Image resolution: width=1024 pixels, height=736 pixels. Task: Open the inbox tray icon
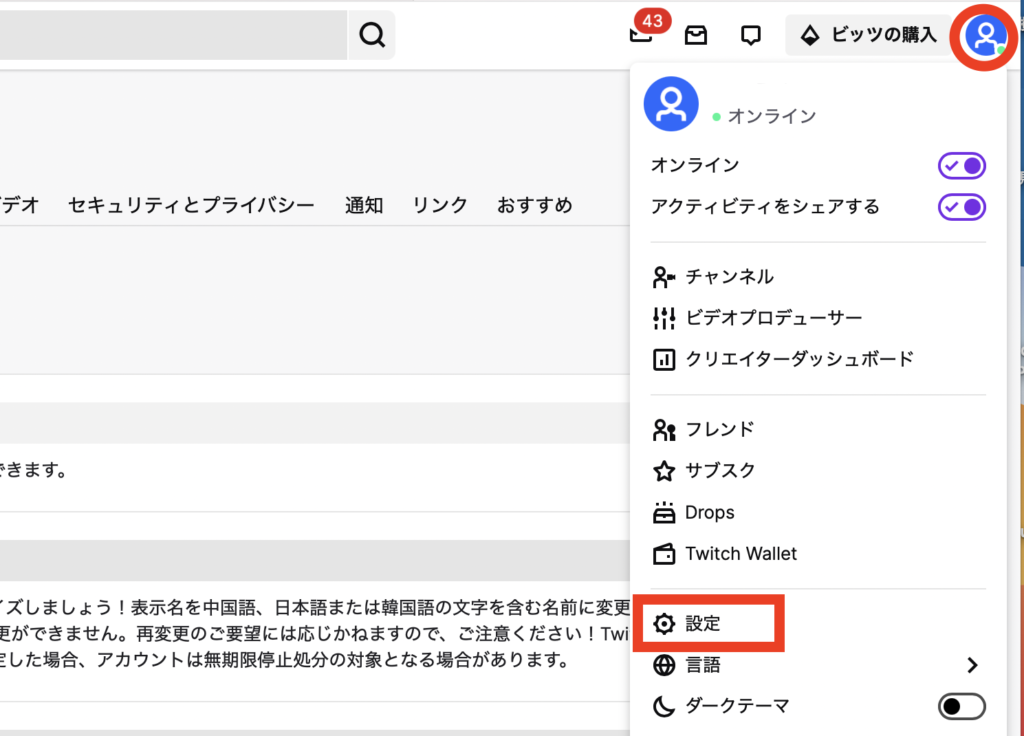click(696, 35)
